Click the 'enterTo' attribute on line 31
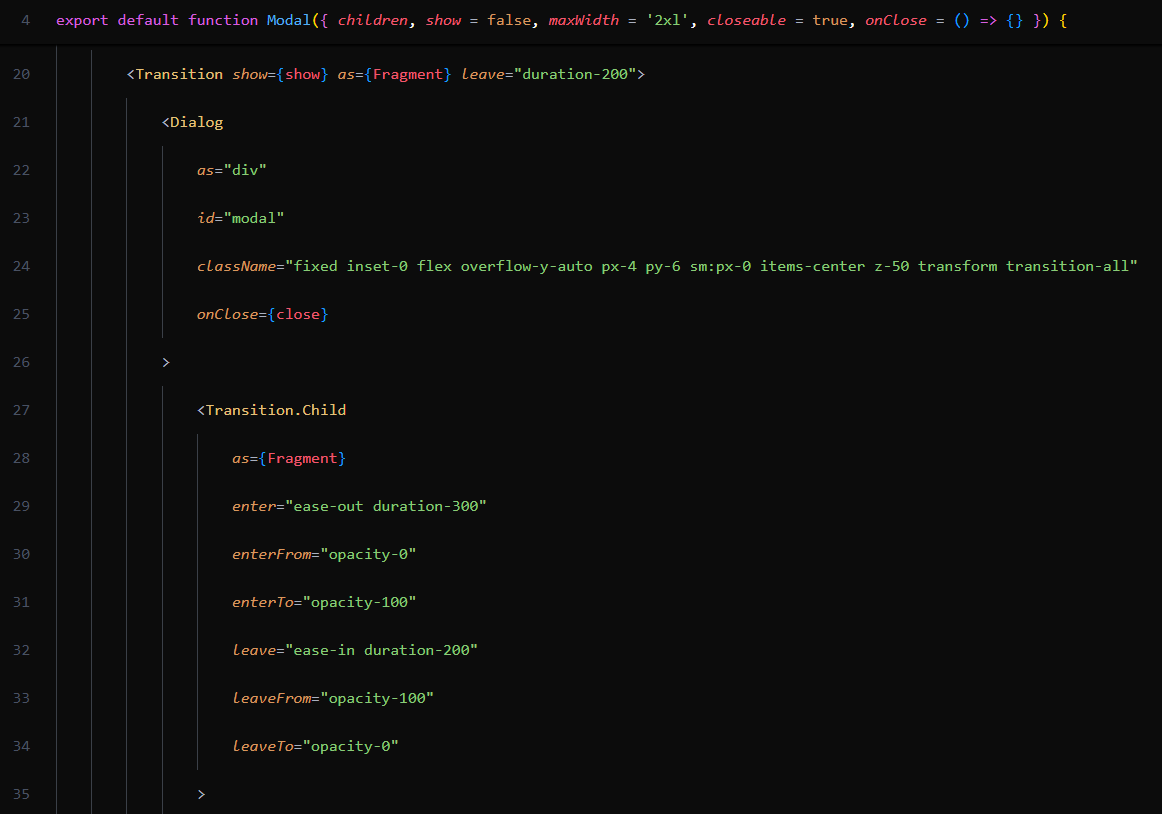The width and height of the screenshot is (1162, 814). [x=263, y=602]
